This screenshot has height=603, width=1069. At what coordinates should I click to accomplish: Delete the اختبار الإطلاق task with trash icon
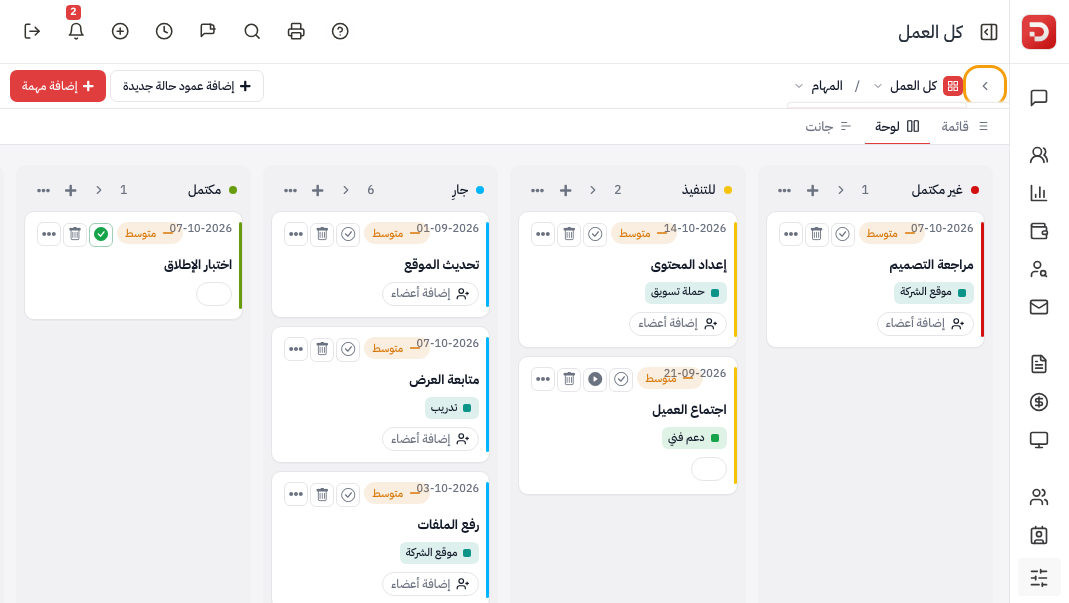(x=75, y=234)
